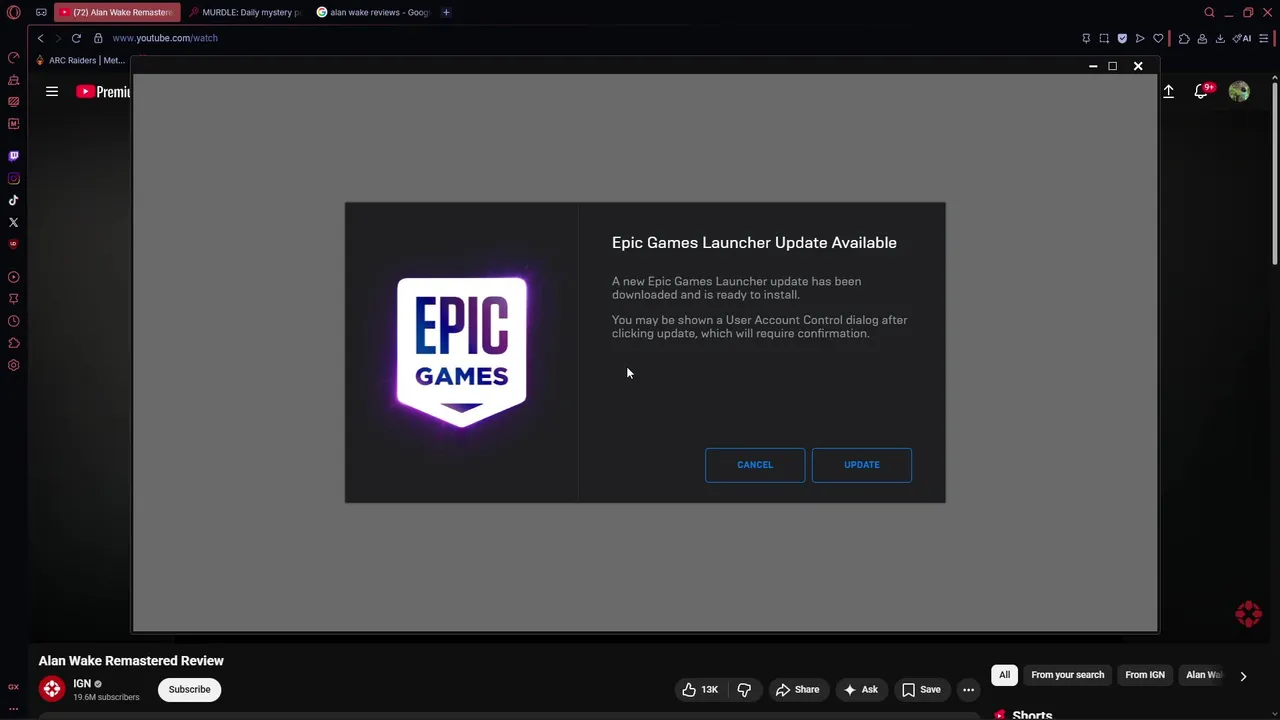Click the browser profile account icon
This screenshot has width=1280, height=720.
pyautogui.click(x=1202, y=38)
